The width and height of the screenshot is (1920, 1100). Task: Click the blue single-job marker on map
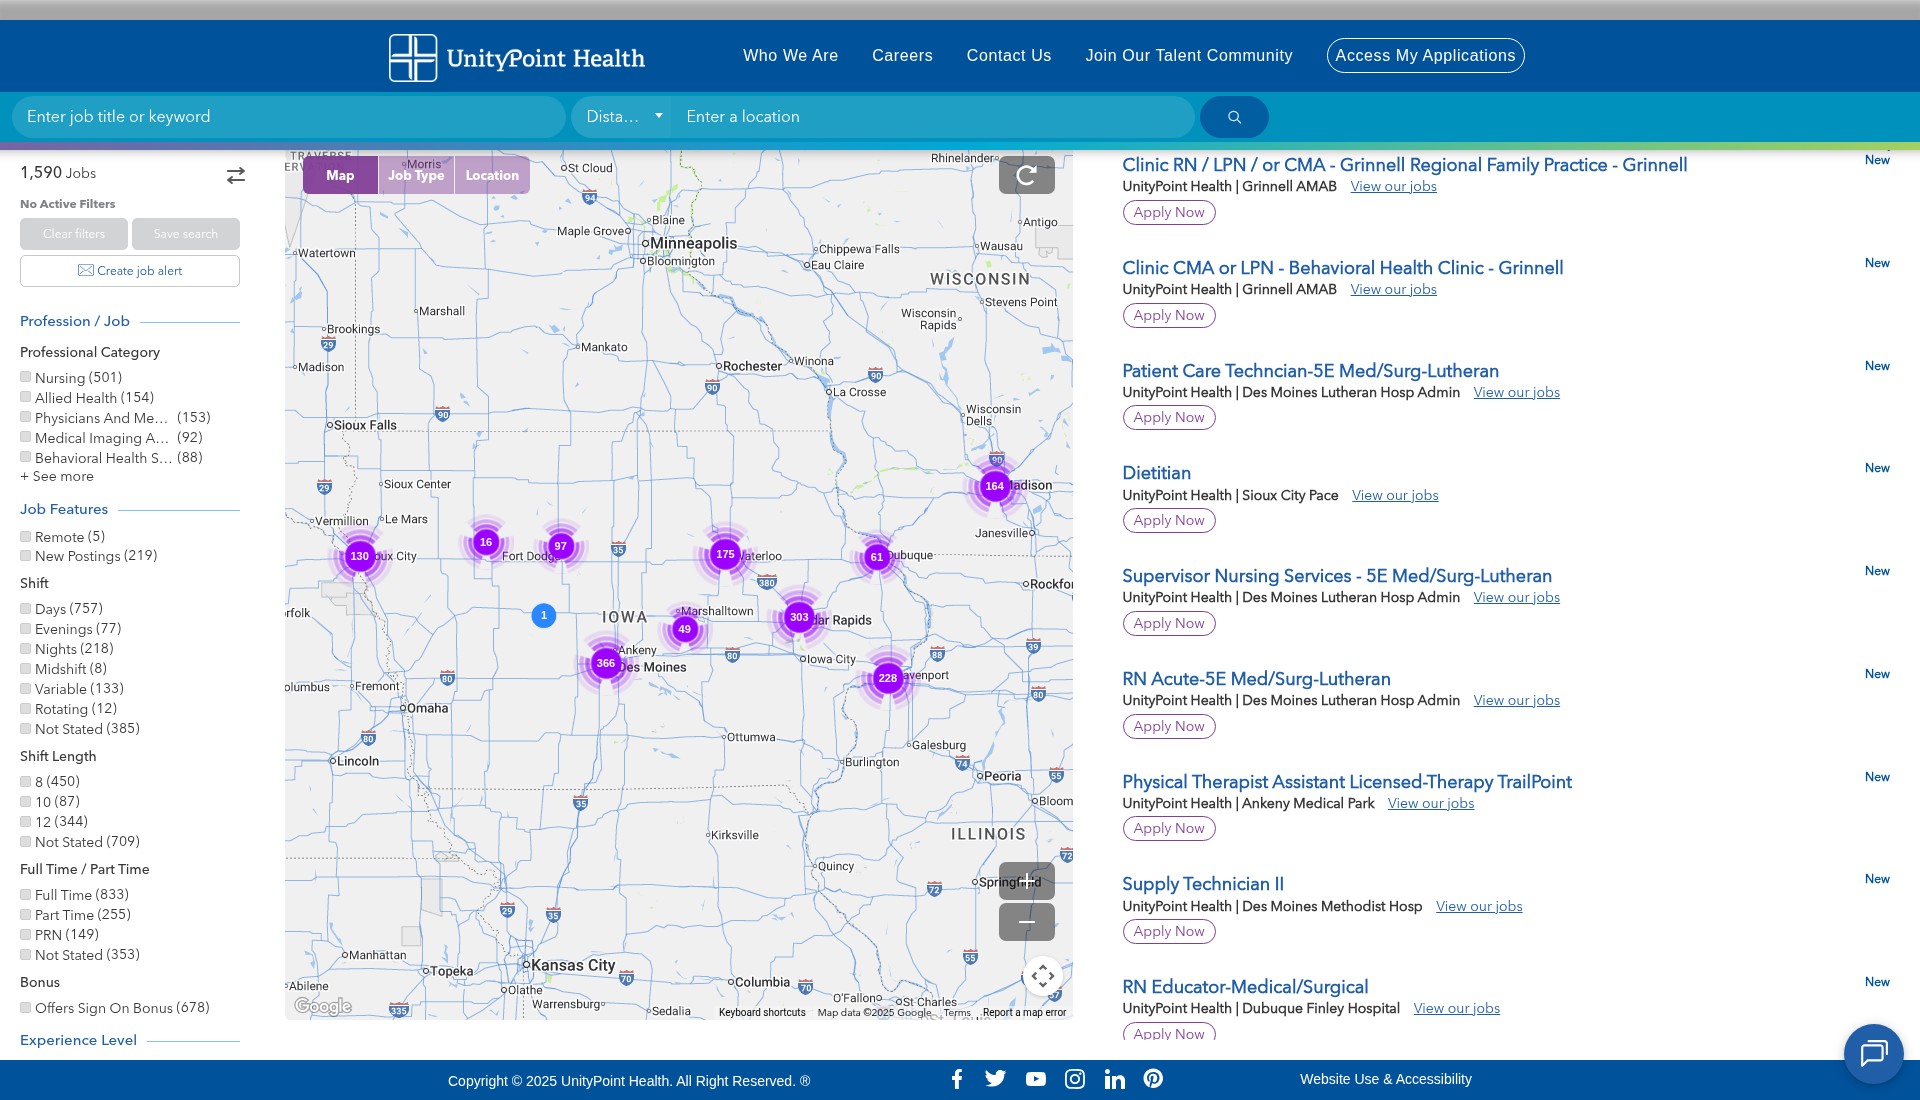(544, 615)
